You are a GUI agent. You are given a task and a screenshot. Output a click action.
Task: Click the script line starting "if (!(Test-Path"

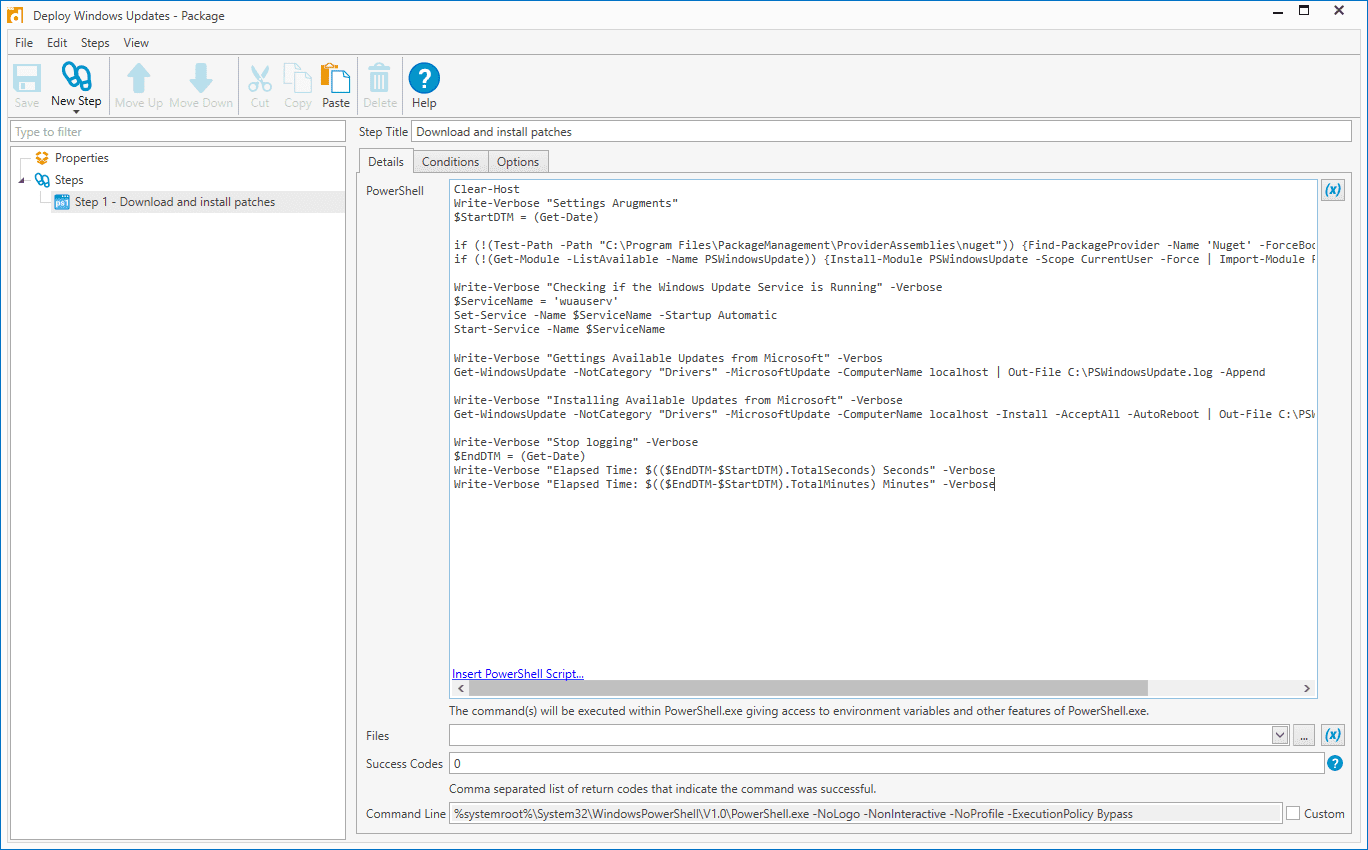(884, 245)
